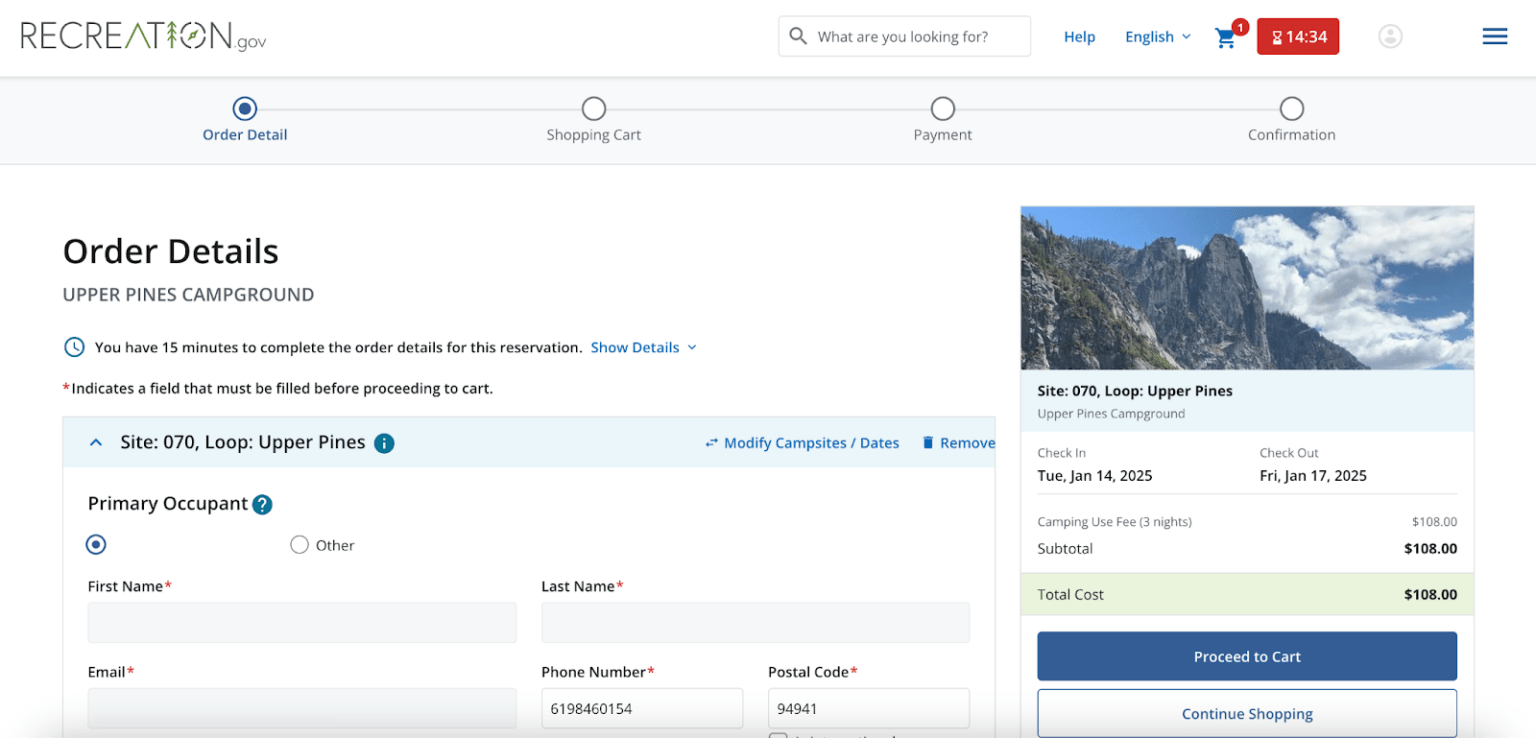This screenshot has width=1536, height=738.
Task: Open the English language dropdown
Action: pos(1157,37)
